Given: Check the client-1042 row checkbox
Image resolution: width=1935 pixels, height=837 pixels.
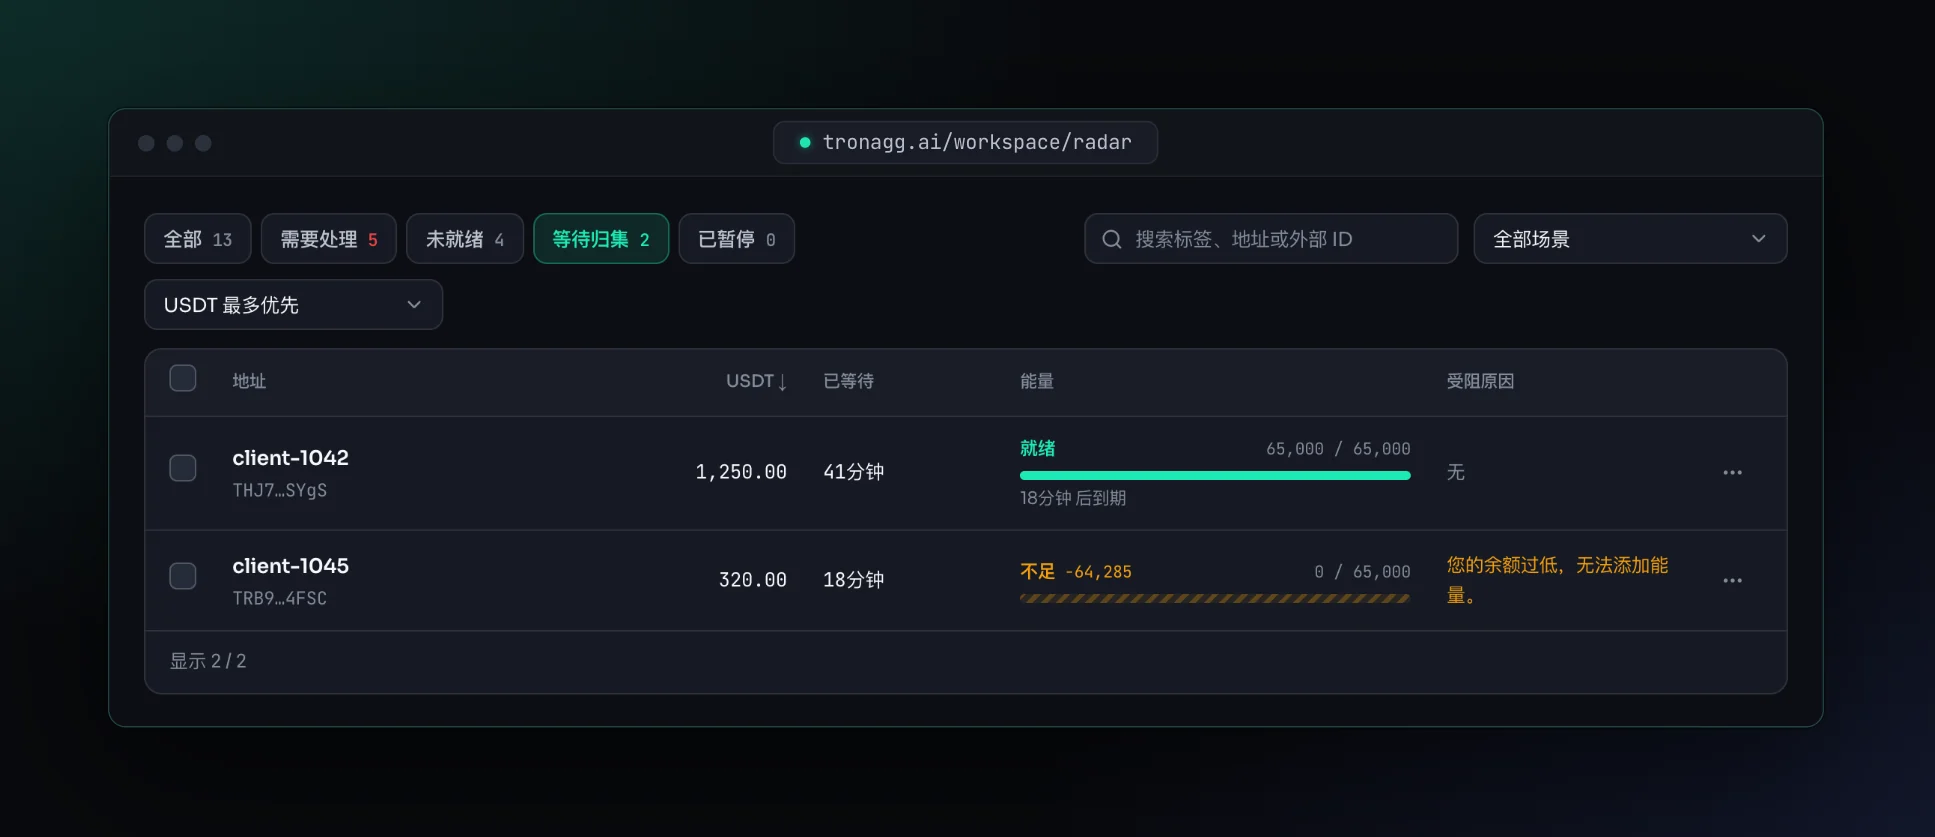Looking at the screenshot, I should (x=183, y=468).
